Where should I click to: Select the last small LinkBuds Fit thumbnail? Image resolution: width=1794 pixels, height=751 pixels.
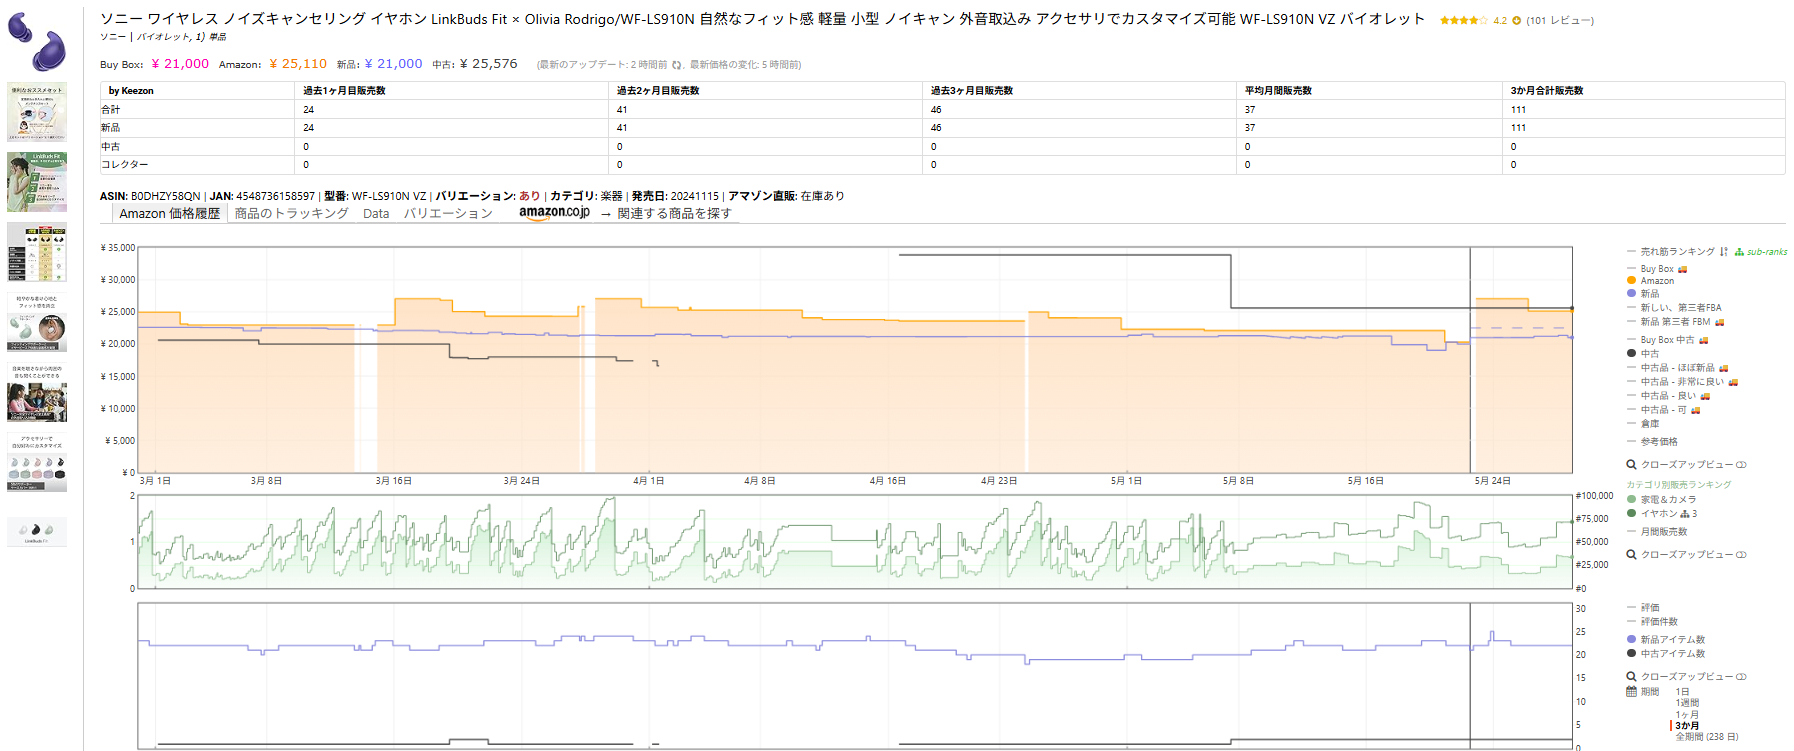pos(37,531)
